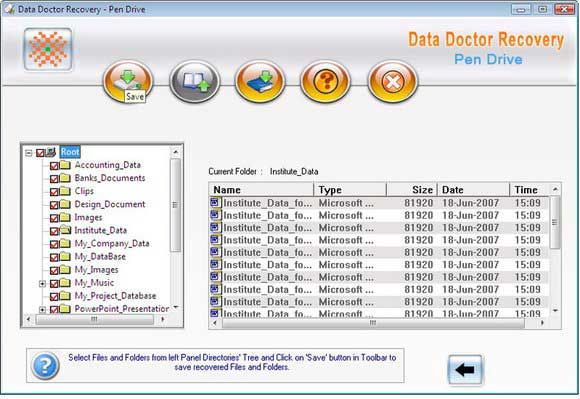Image resolution: width=580 pixels, height=399 pixels.
Task: Toggle the My_DataBase folder checkbox
Action: (54, 257)
